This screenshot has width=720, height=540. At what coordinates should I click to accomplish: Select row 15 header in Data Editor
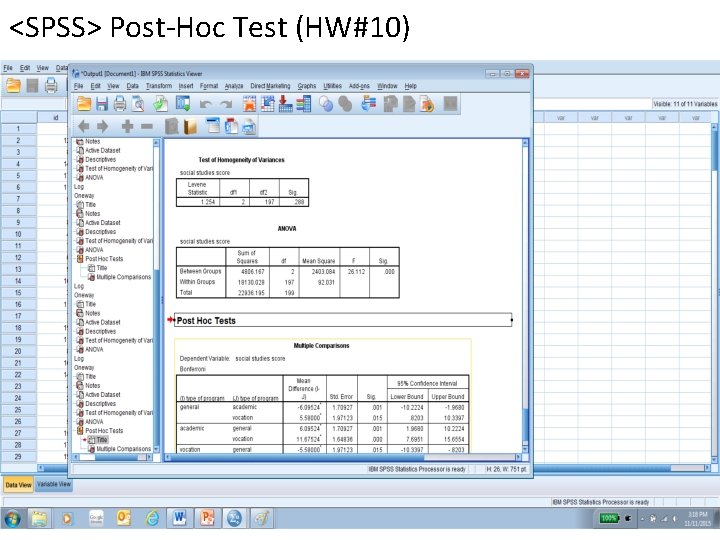tap(18, 292)
